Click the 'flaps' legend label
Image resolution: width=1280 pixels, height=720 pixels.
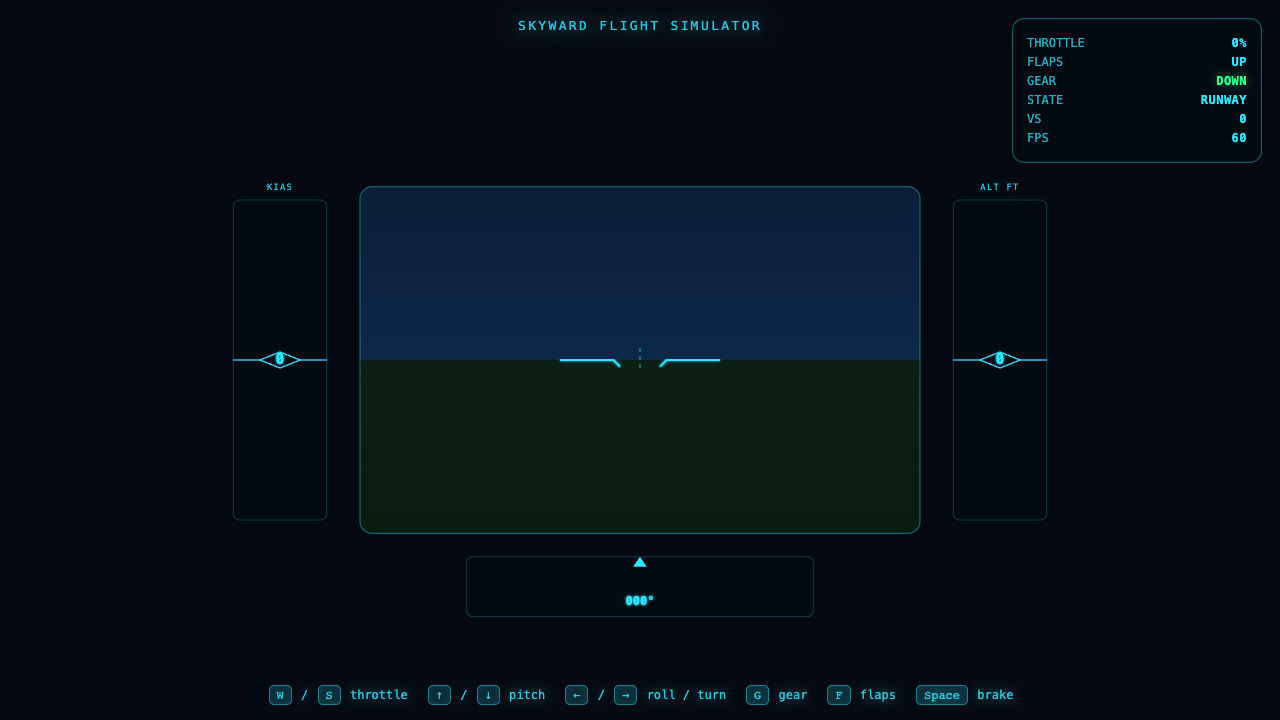(878, 695)
